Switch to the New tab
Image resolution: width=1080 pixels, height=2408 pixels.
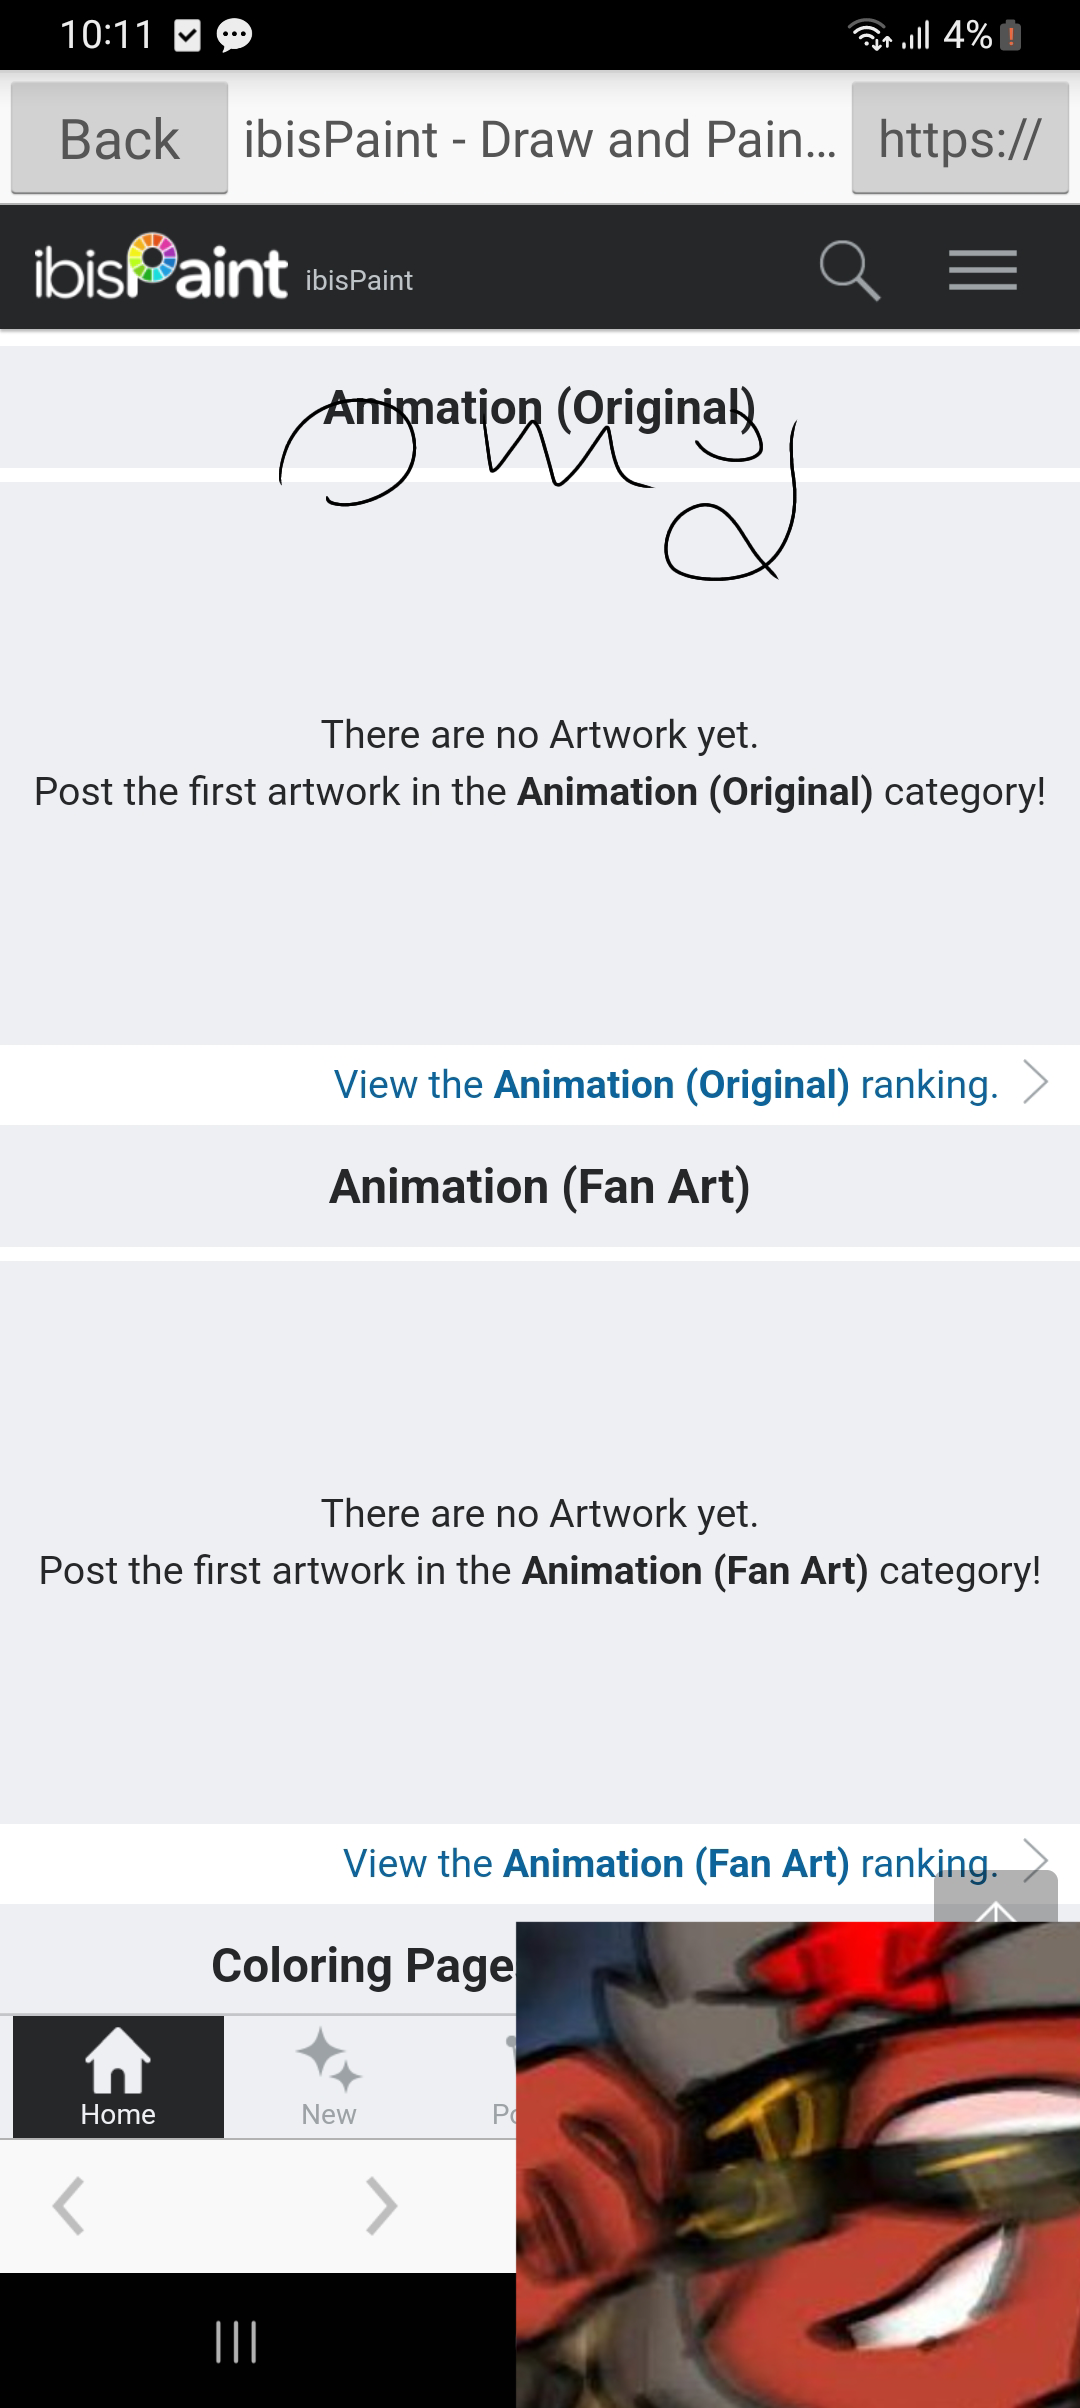click(x=329, y=2077)
